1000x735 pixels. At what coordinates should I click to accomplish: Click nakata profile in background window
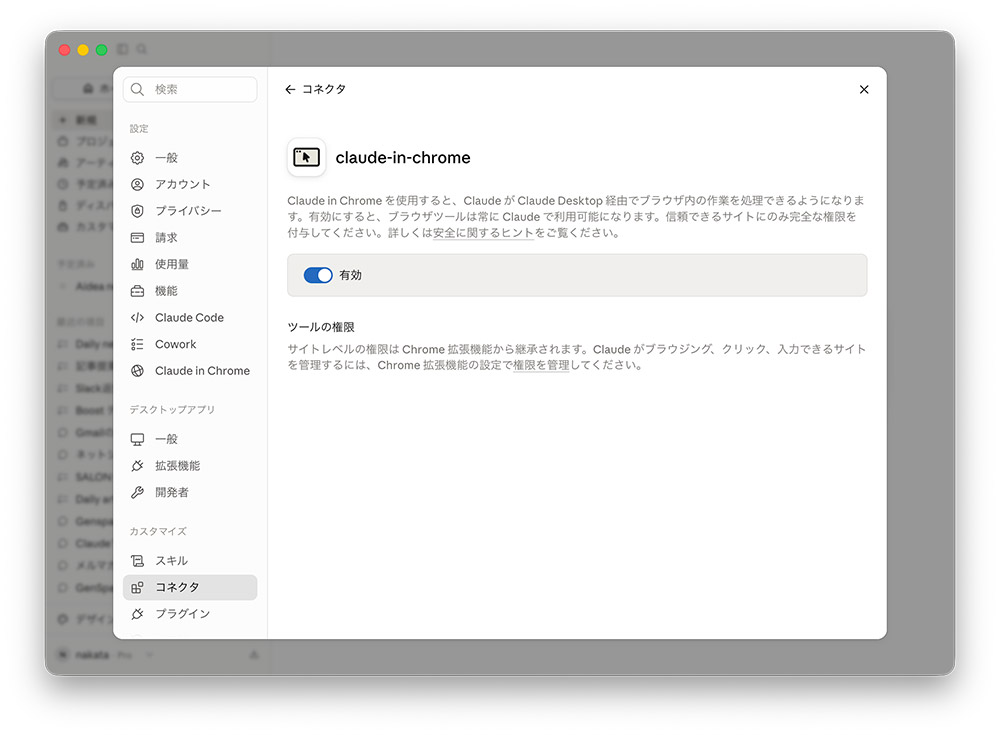tap(92, 655)
